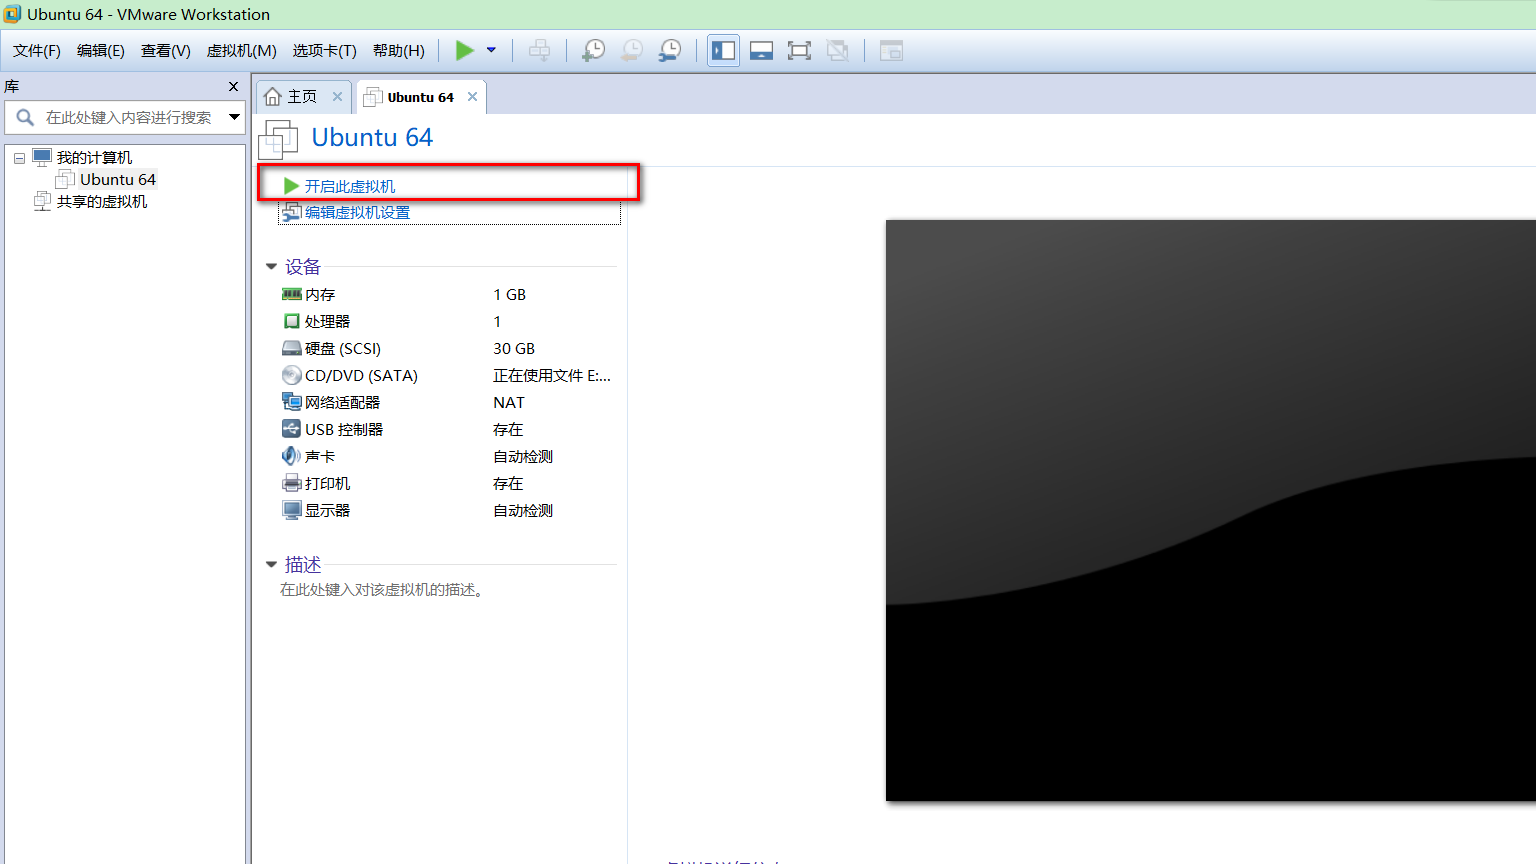Select the console view icon at toolbar's far right
The width and height of the screenshot is (1536, 864).
point(890,50)
